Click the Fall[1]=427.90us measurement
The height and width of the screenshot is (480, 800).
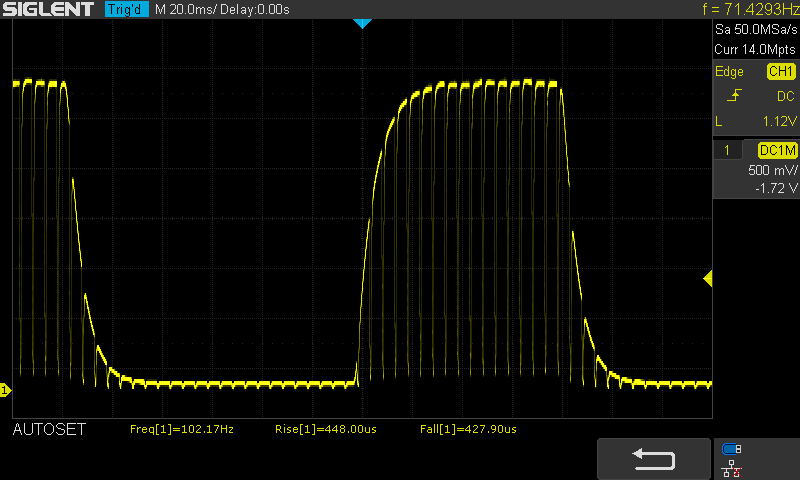[x=468, y=429]
